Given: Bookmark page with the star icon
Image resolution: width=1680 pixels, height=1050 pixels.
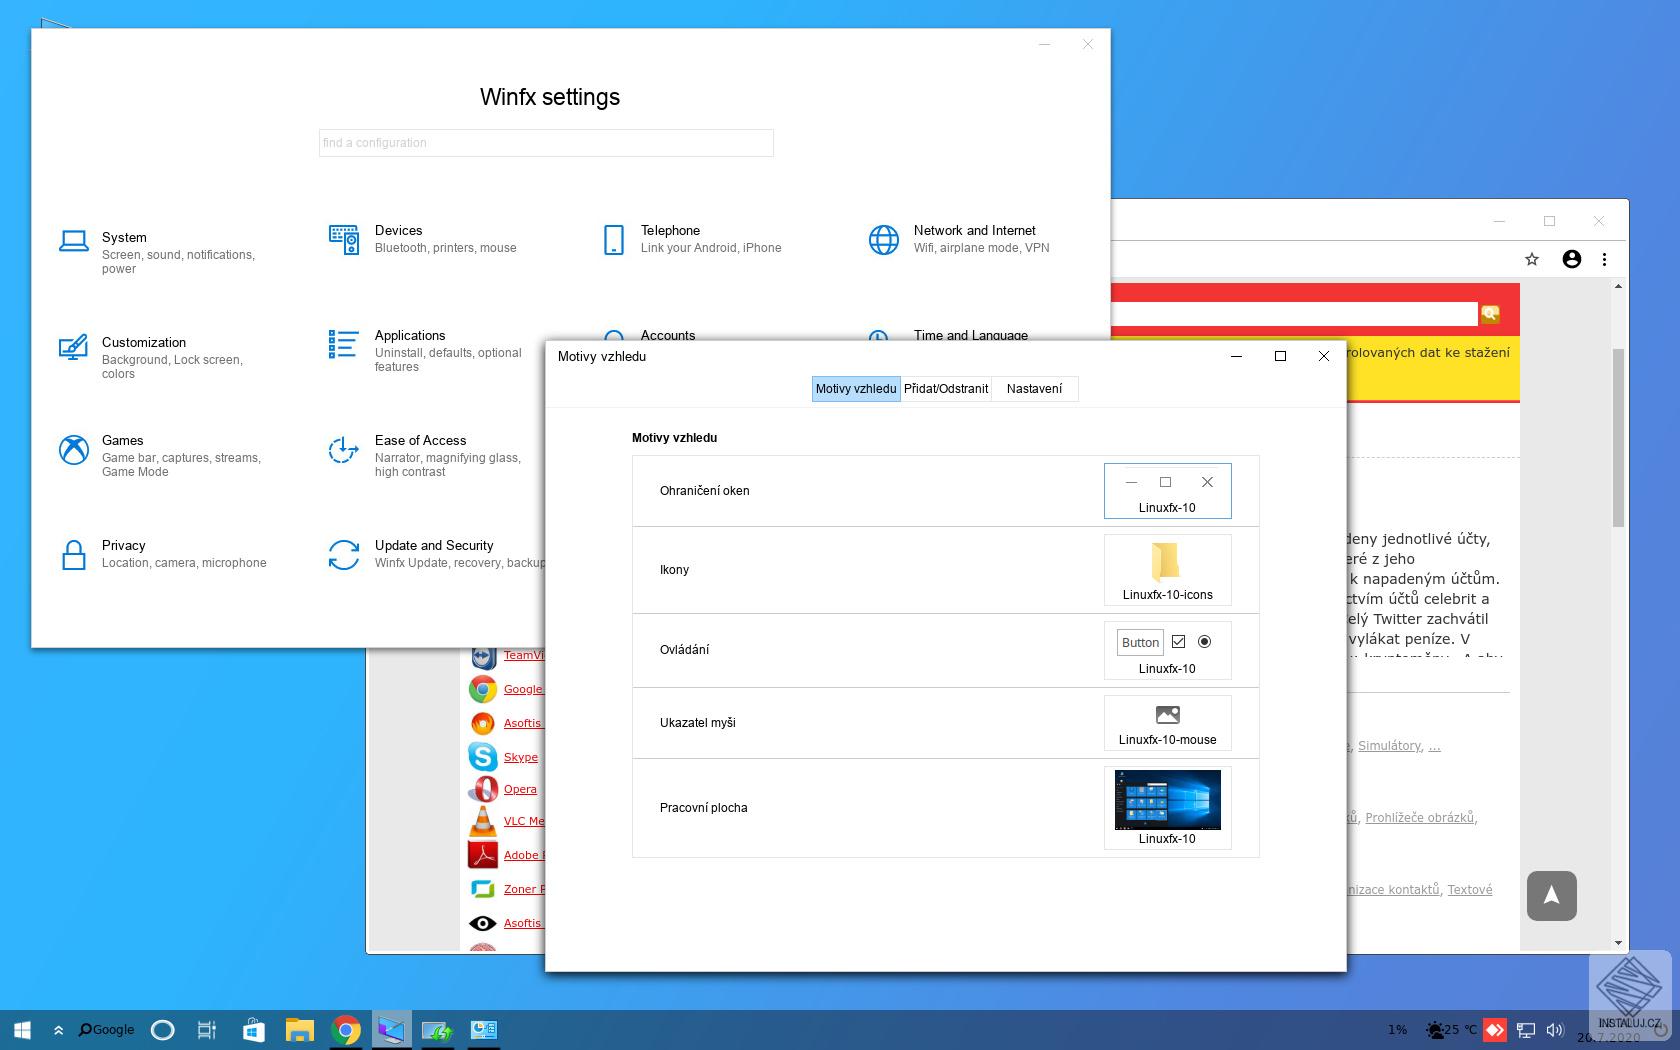Looking at the screenshot, I should 1531,260.
